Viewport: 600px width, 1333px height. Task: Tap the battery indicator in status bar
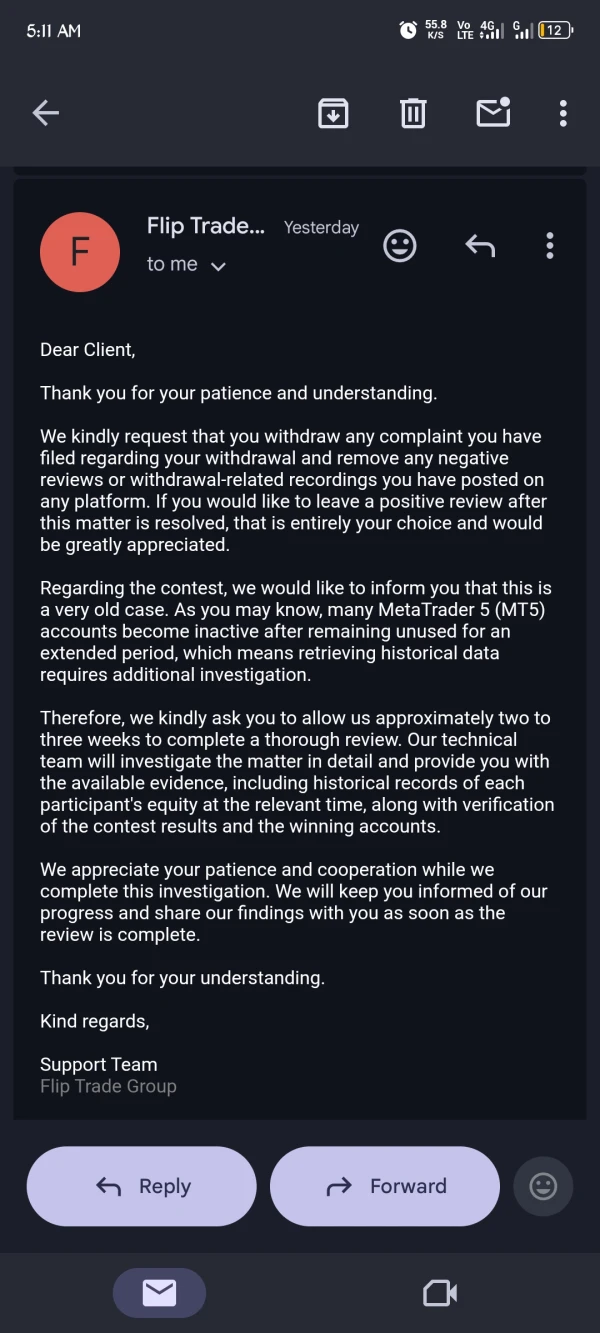pyautogui.click(x=555, y=30)
